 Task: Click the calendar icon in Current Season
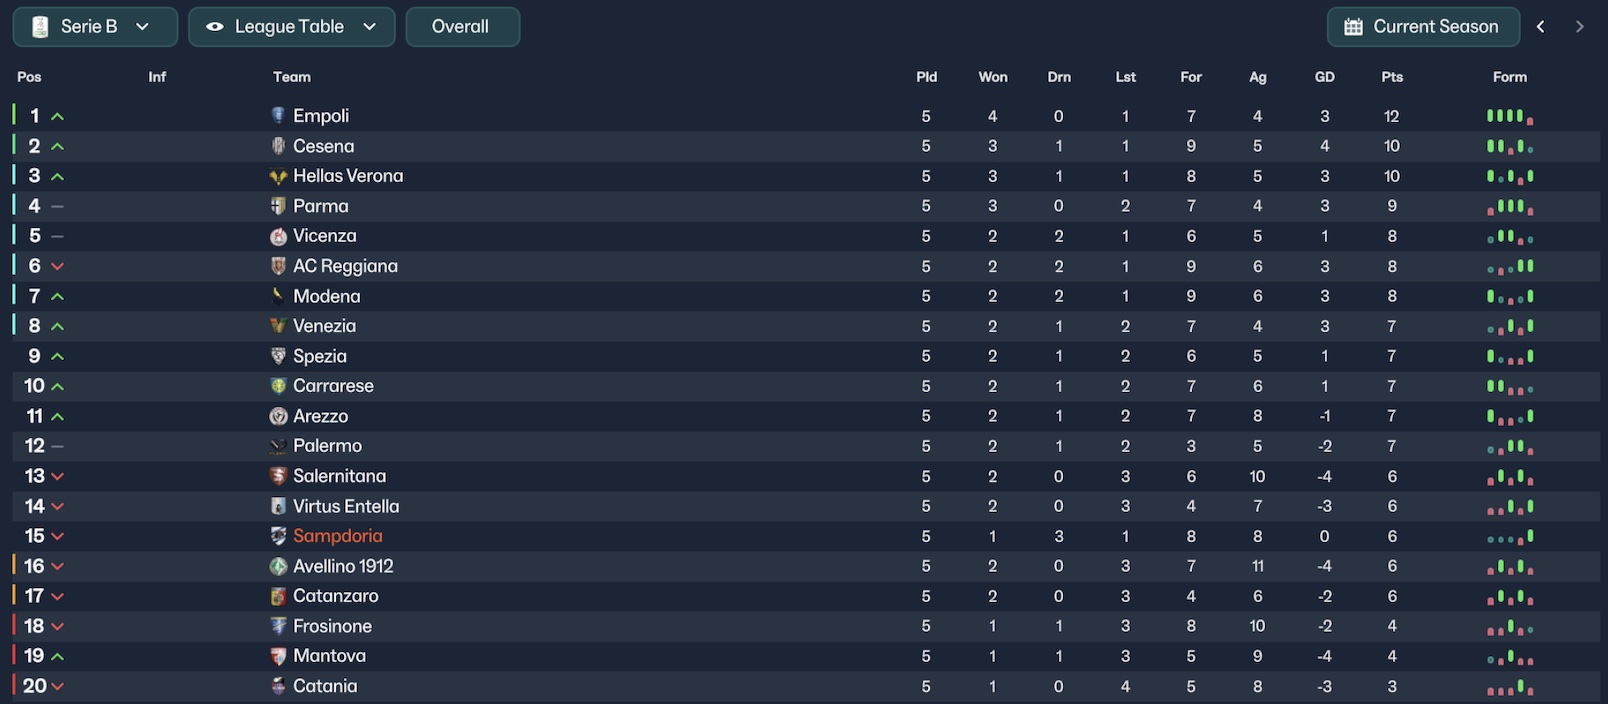click(1353, 27)
